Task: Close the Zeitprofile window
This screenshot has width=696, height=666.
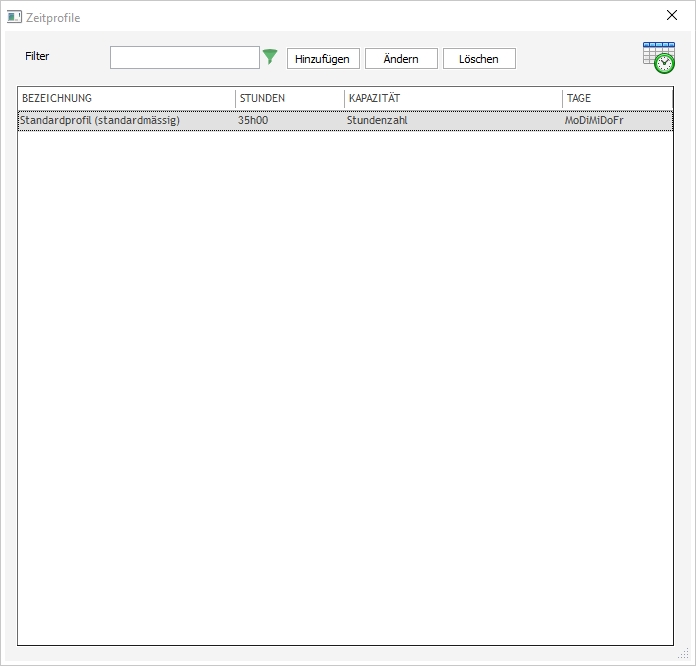Action: click(x=672, y=16)
